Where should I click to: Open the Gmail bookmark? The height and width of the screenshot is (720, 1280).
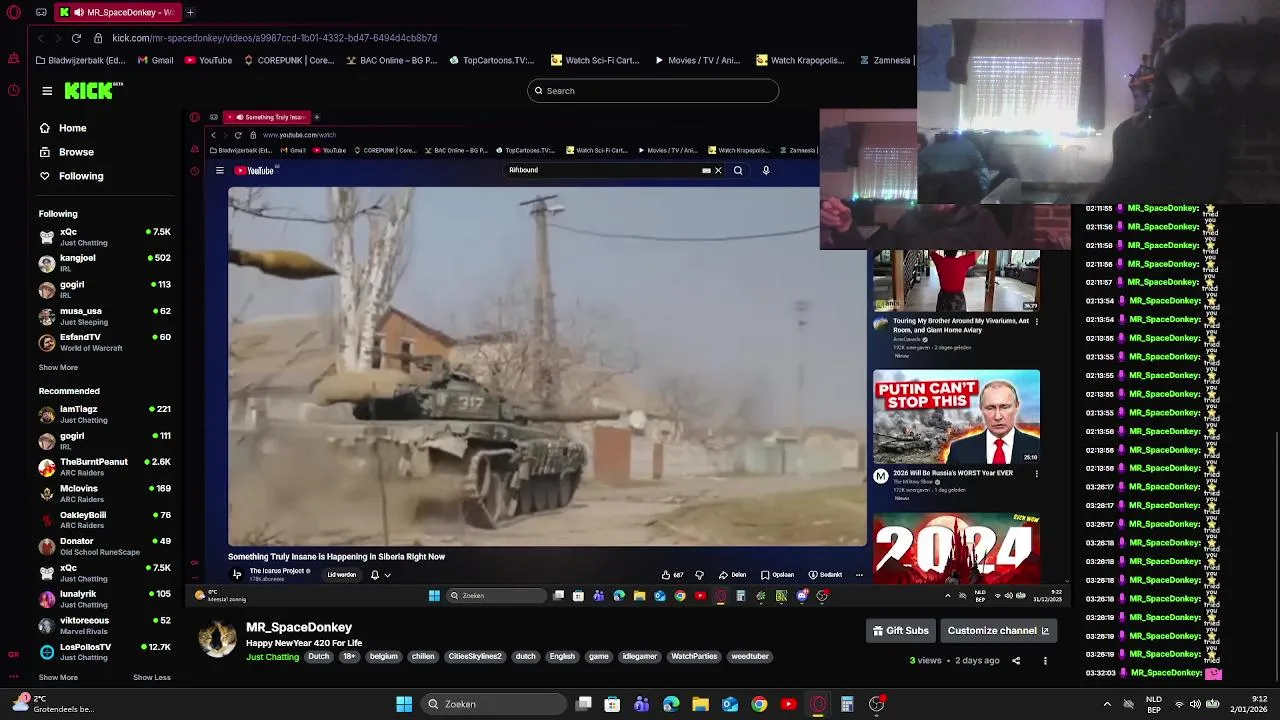[x=156, y=60]
